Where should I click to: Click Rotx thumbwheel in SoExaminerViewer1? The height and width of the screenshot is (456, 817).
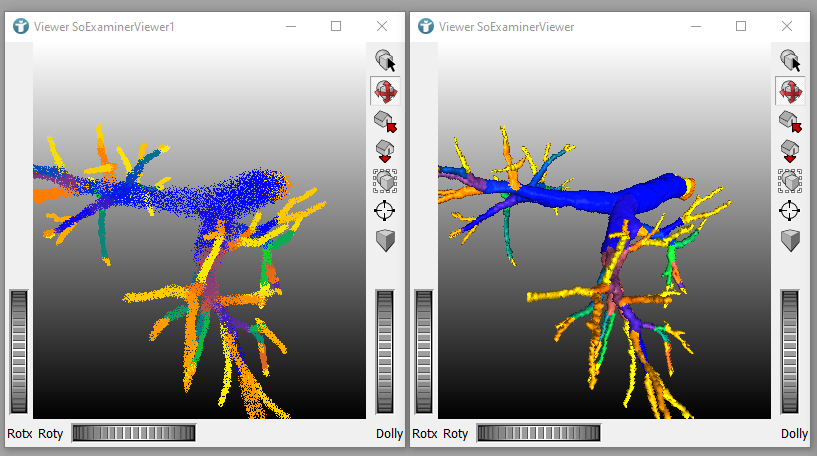pyautogui.click(x=19, y=351)
